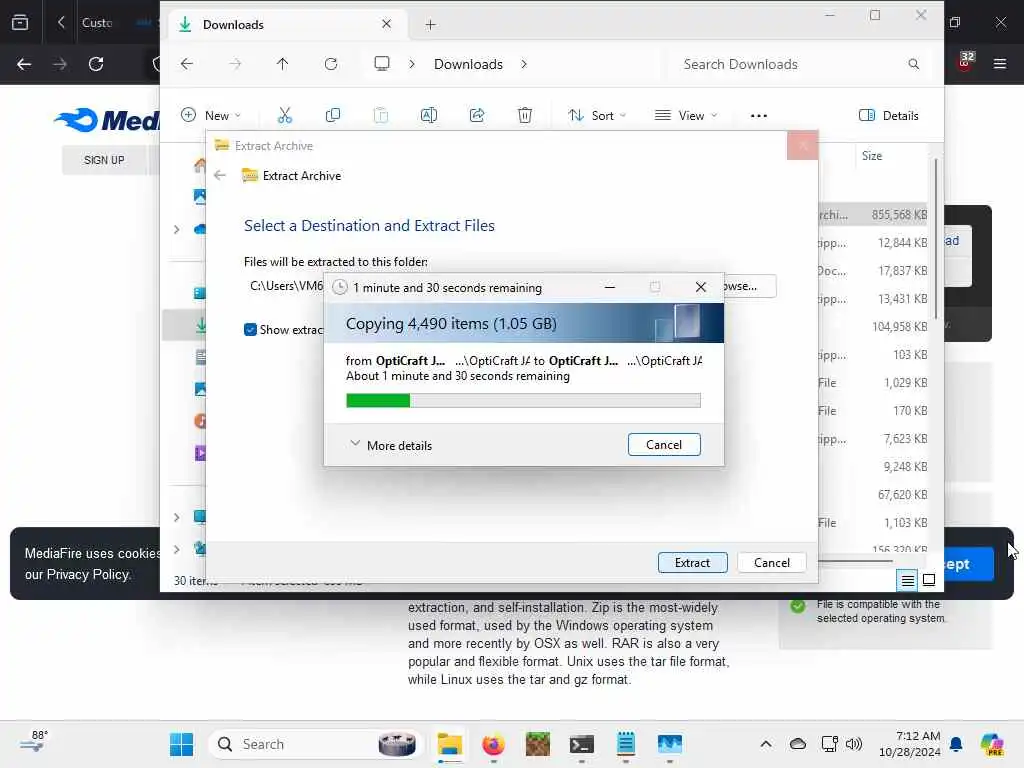This screenshot has height=768, width=1024.
Task: Open the weather widget showing 88°
Action: point(33,741)
